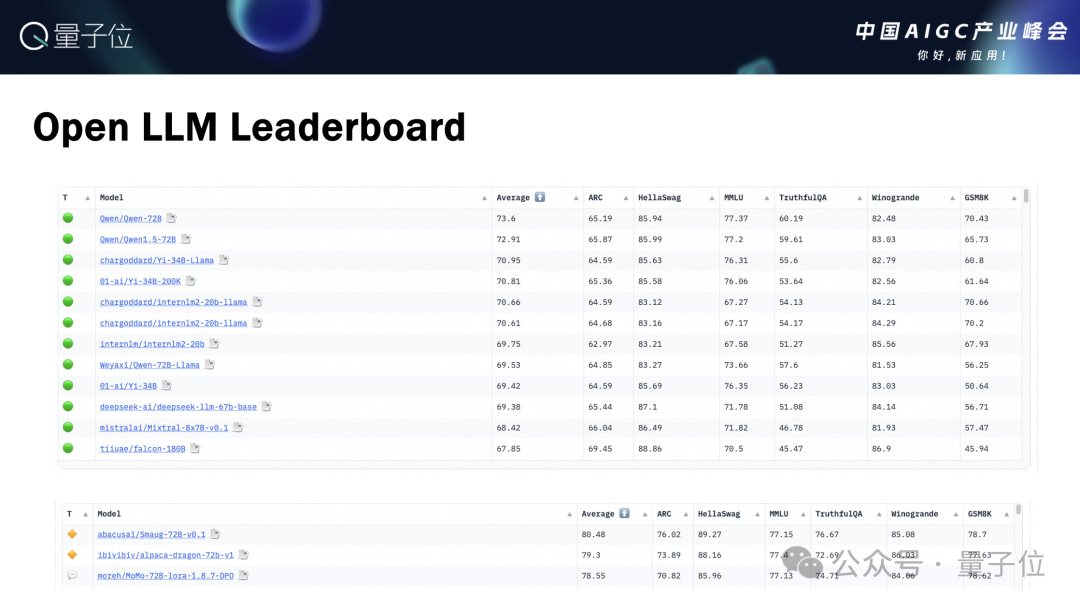Screen dimensions: 1080x607
Task: Open Qwen/Qwen1.5-72B model page
Action: point(138,239)
